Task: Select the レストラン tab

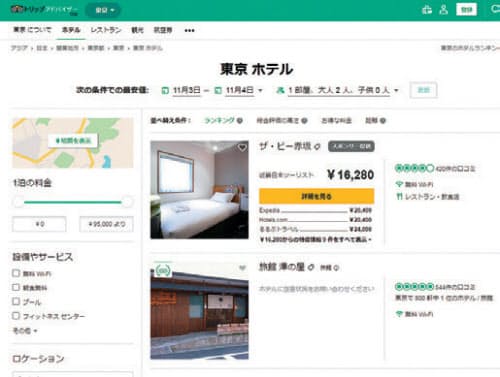Action: [106, 30]
